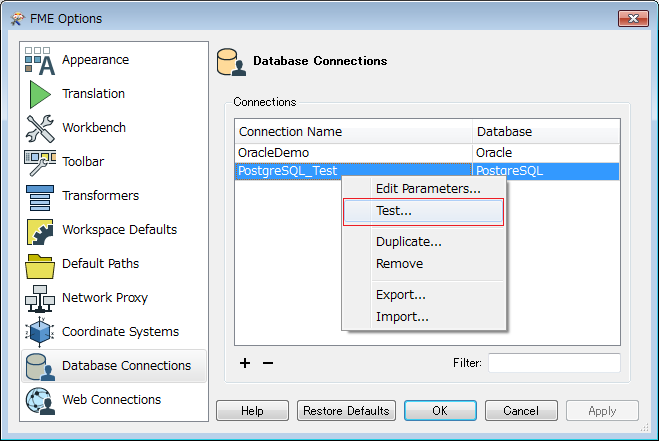Click the Transformers stacked bars icon
This screenshot has height=441, width=659.
[x=40, y=197]
